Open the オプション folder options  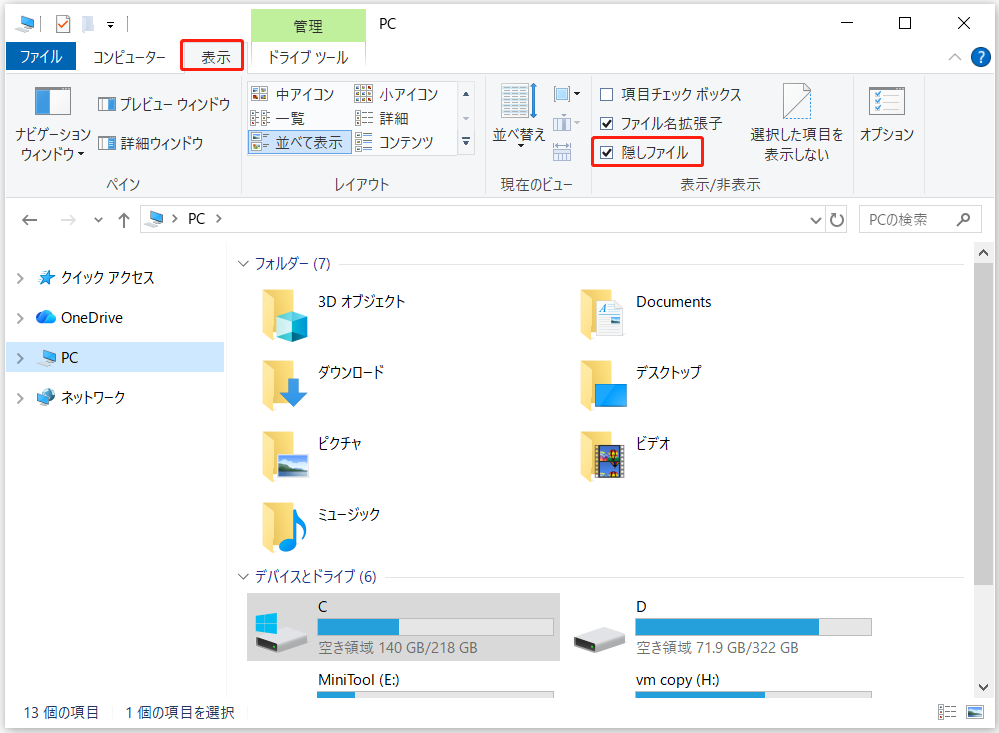(x=887, y=115)
